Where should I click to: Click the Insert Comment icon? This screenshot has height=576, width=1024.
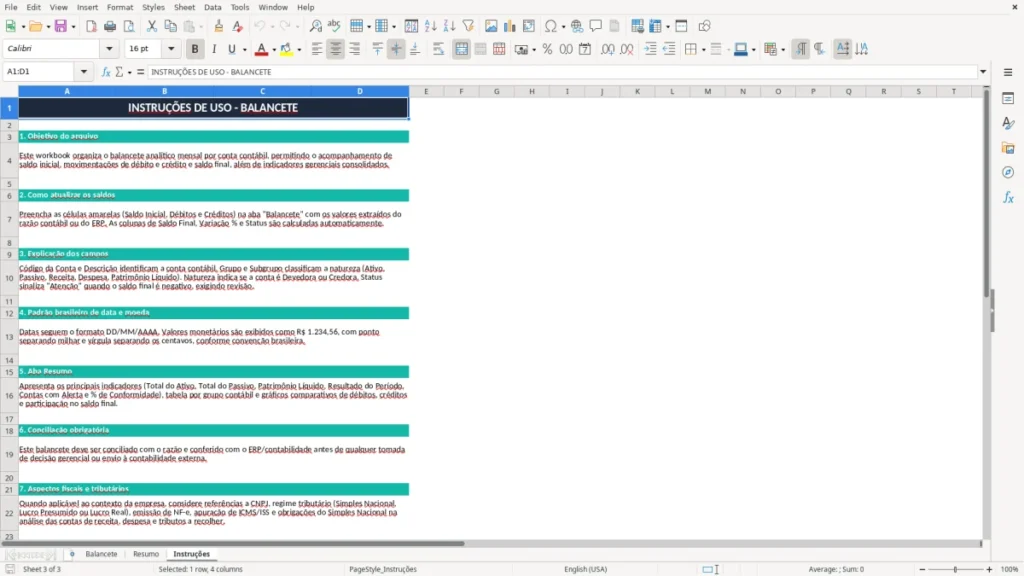pos(596,26)
